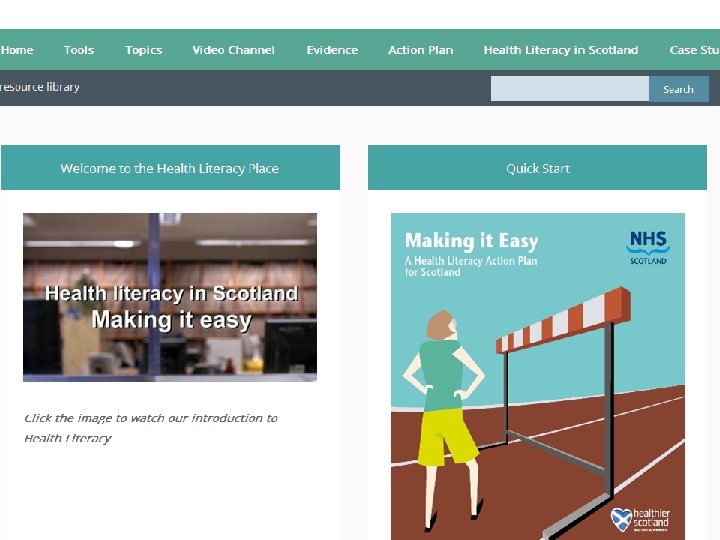Click the Making it Easy title text
720x540 pixels.
pos(471,241)
